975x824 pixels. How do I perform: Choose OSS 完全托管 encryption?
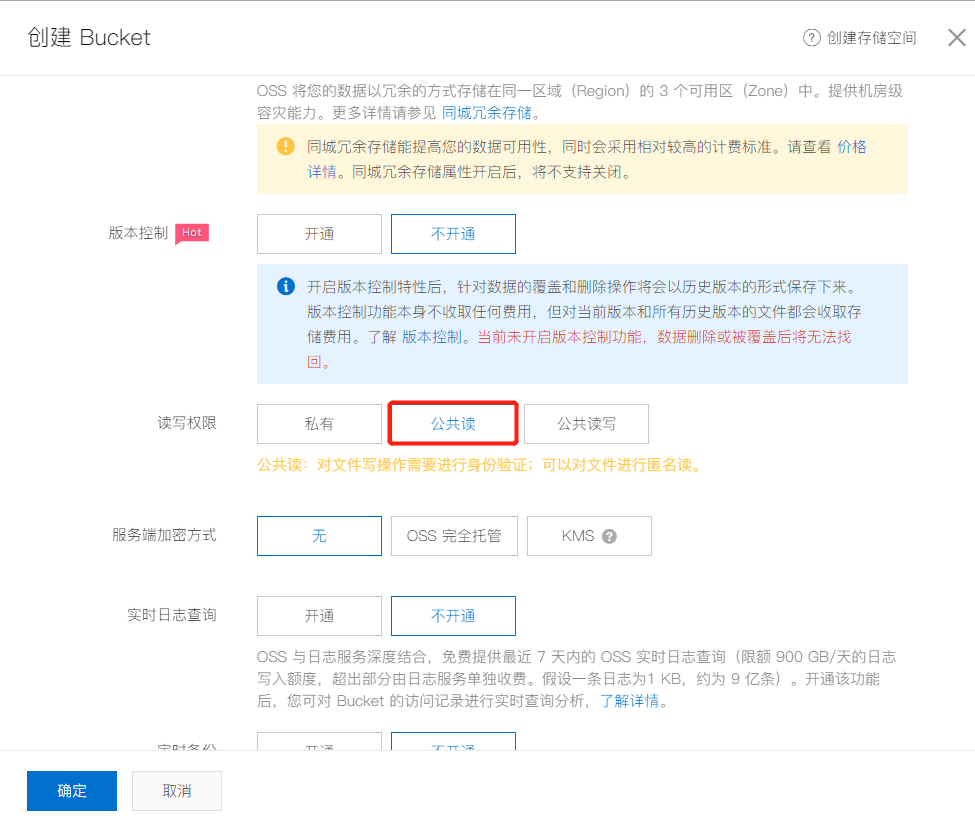[454, 536]
